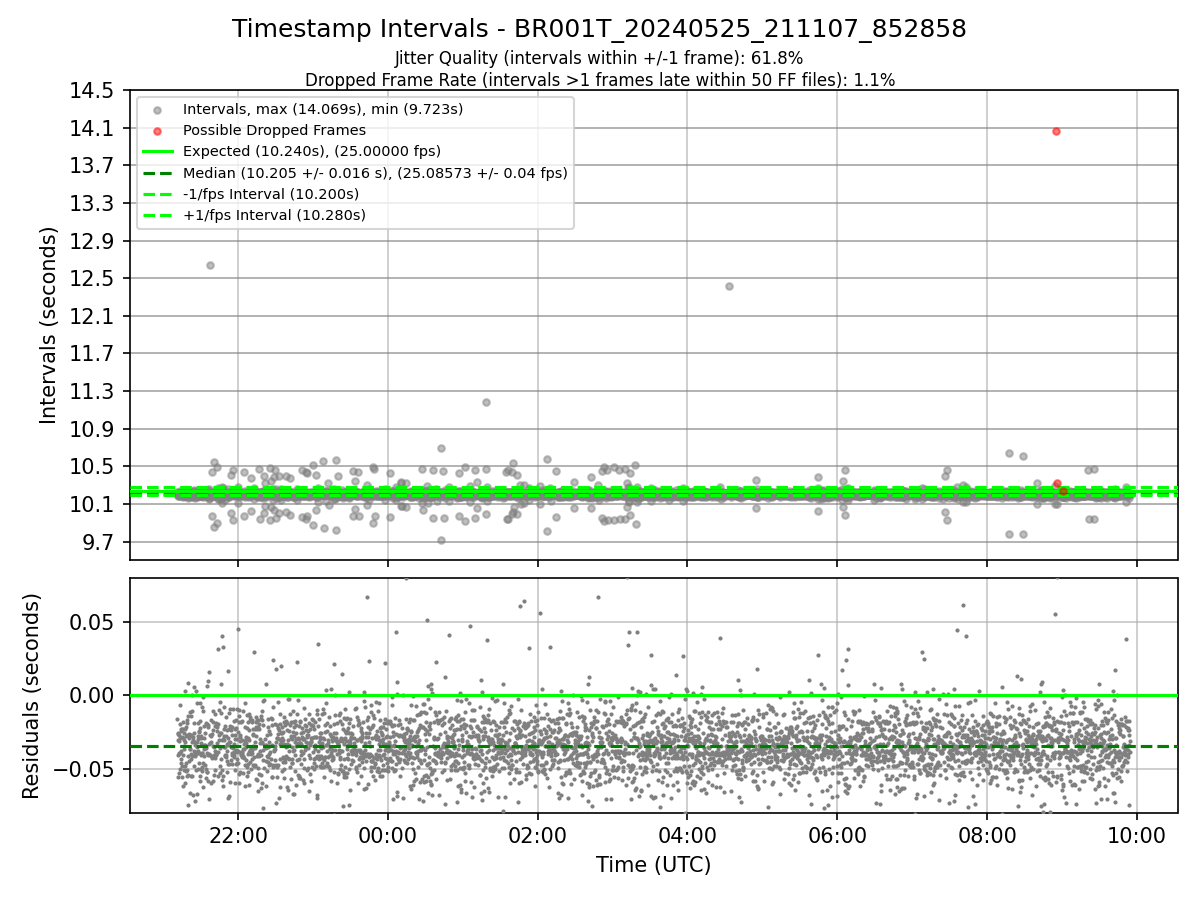Click the gray outlier point near 12.4 seconds
This screenshot has width=1200, height=900.
click(x=729, y=286)
